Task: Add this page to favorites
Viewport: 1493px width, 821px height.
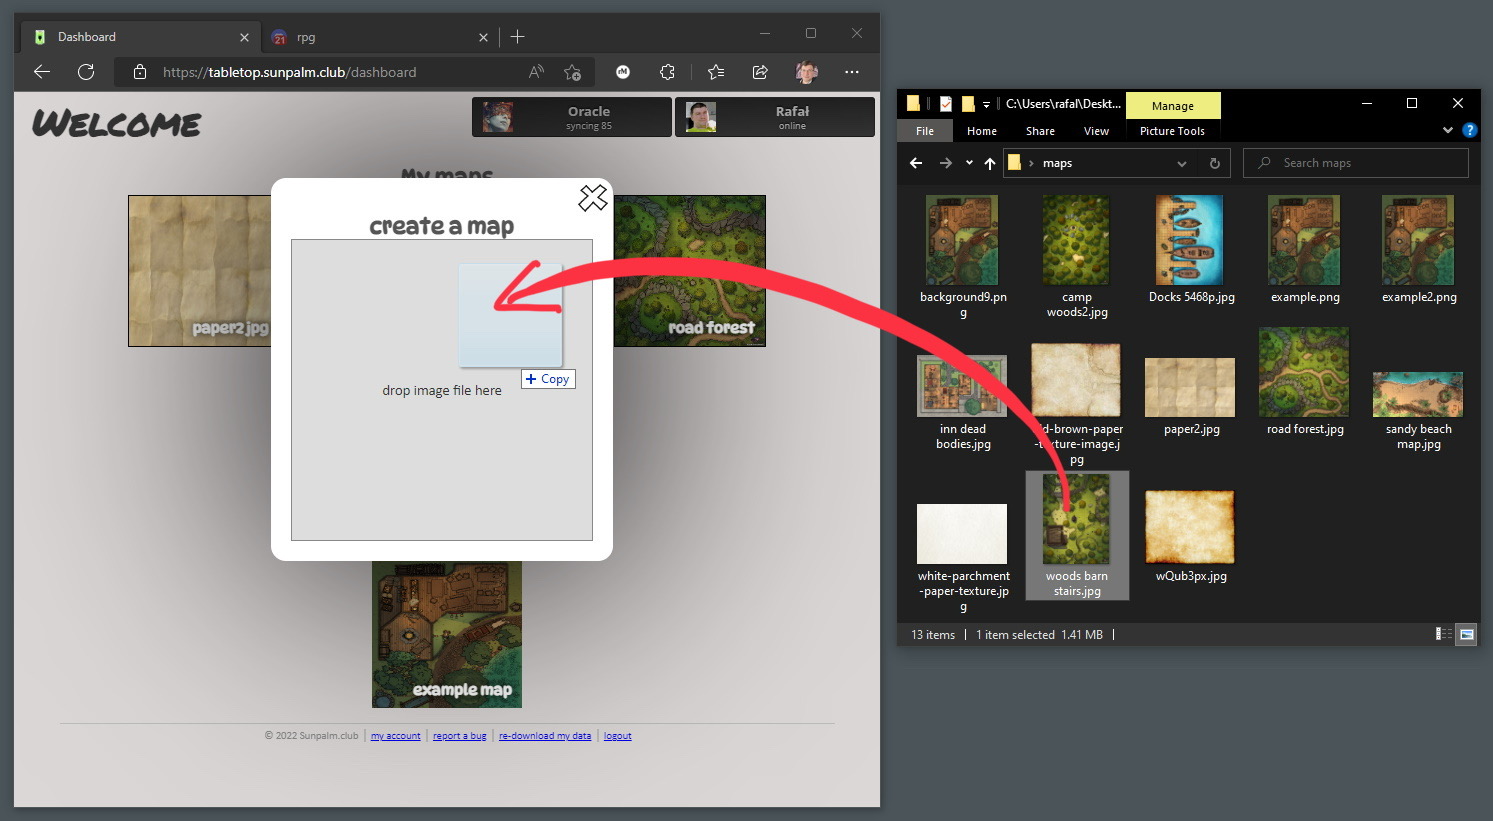Action: click(572, 72)
